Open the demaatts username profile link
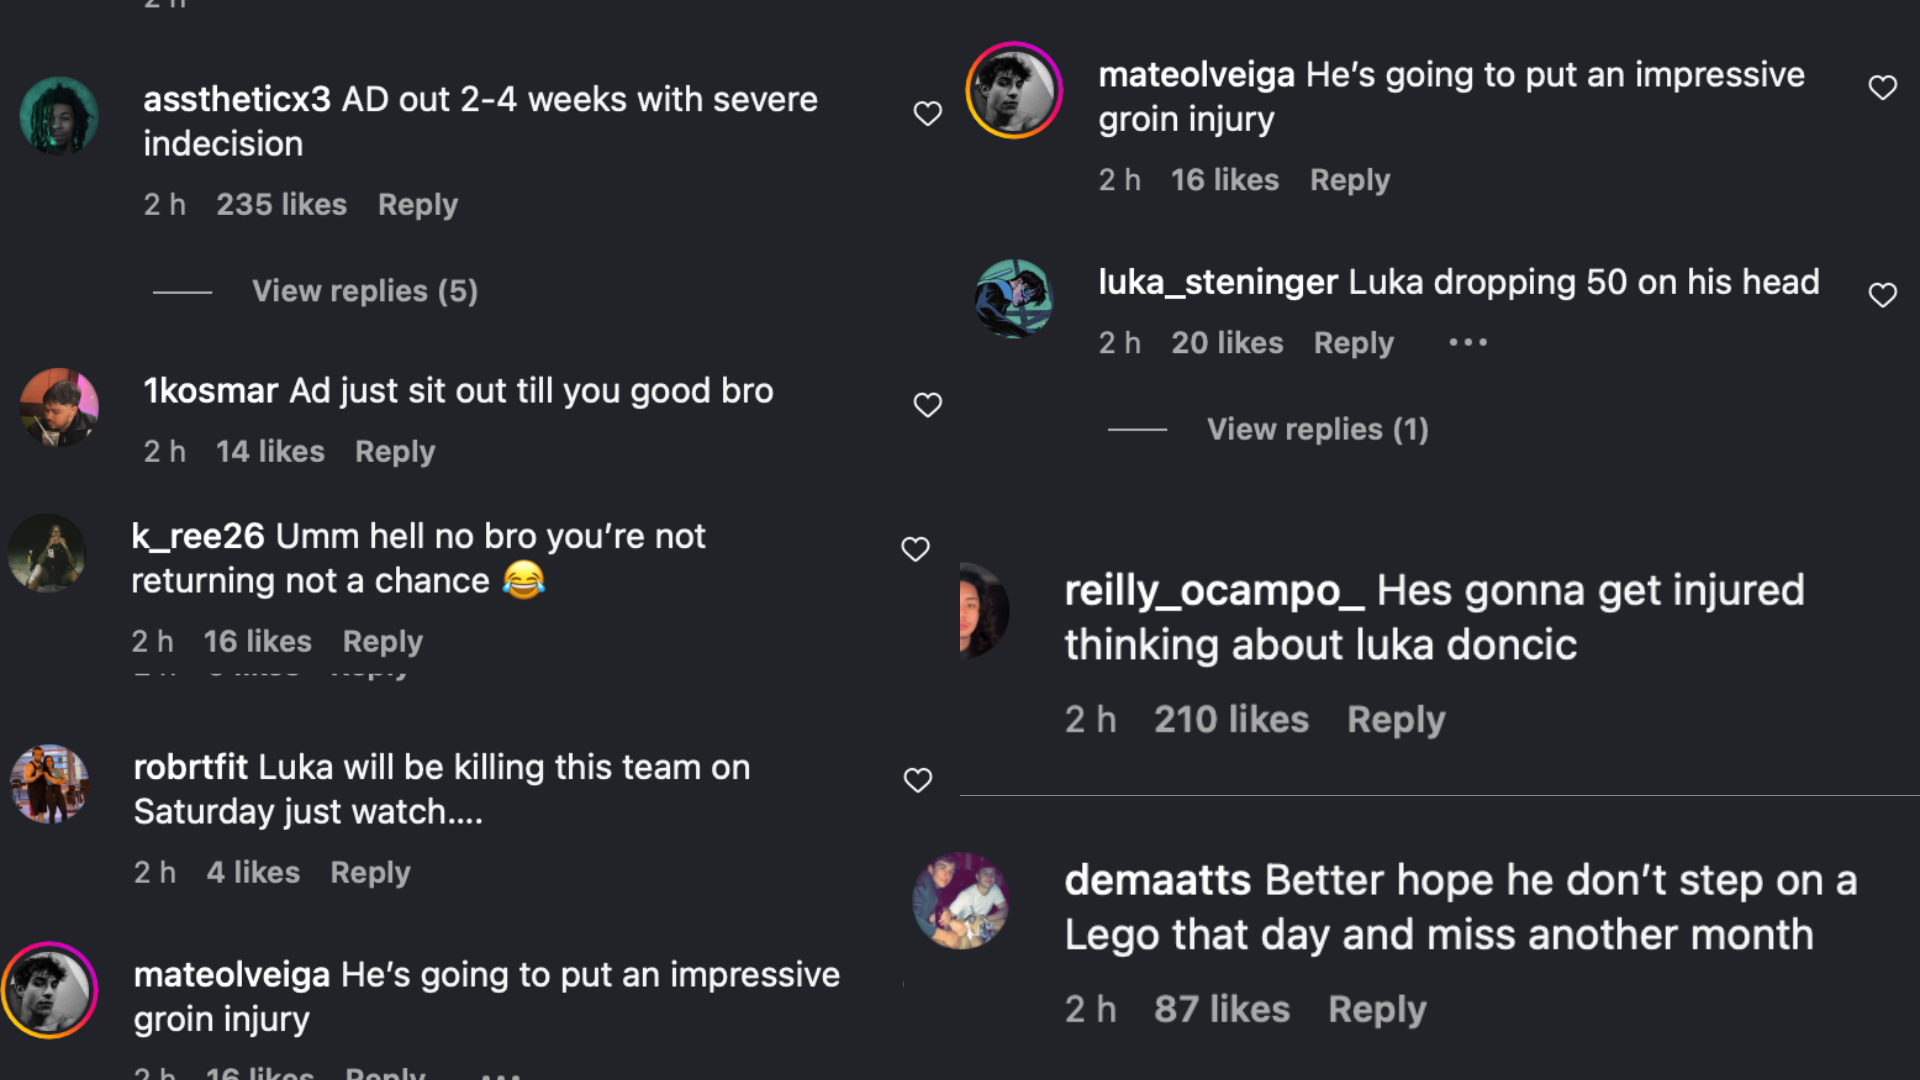Image resolution: width=1920 pixels, height=1080 pixels. [1157, 881]
